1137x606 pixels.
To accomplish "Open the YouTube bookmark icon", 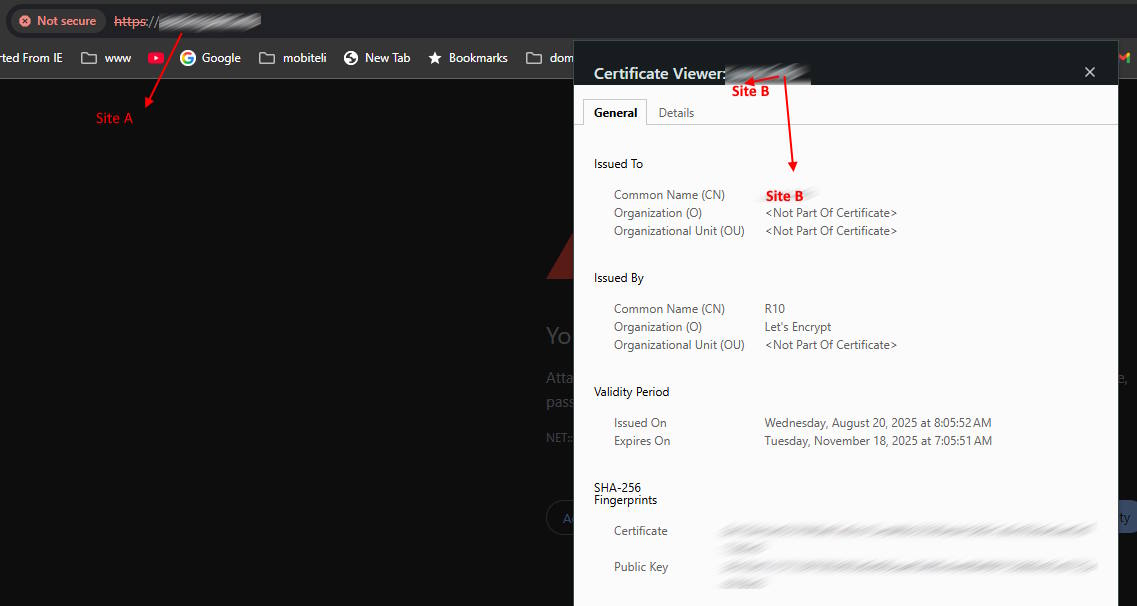I will (x=156, y=58).
